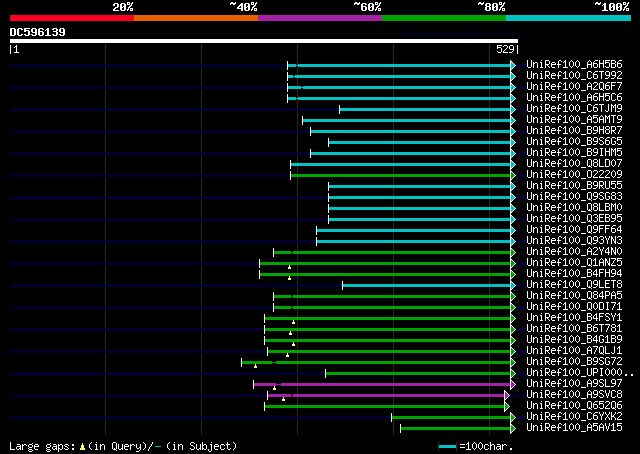
Task: Select the UniRef100_Q0DI71 label
Action: [574, 307]
